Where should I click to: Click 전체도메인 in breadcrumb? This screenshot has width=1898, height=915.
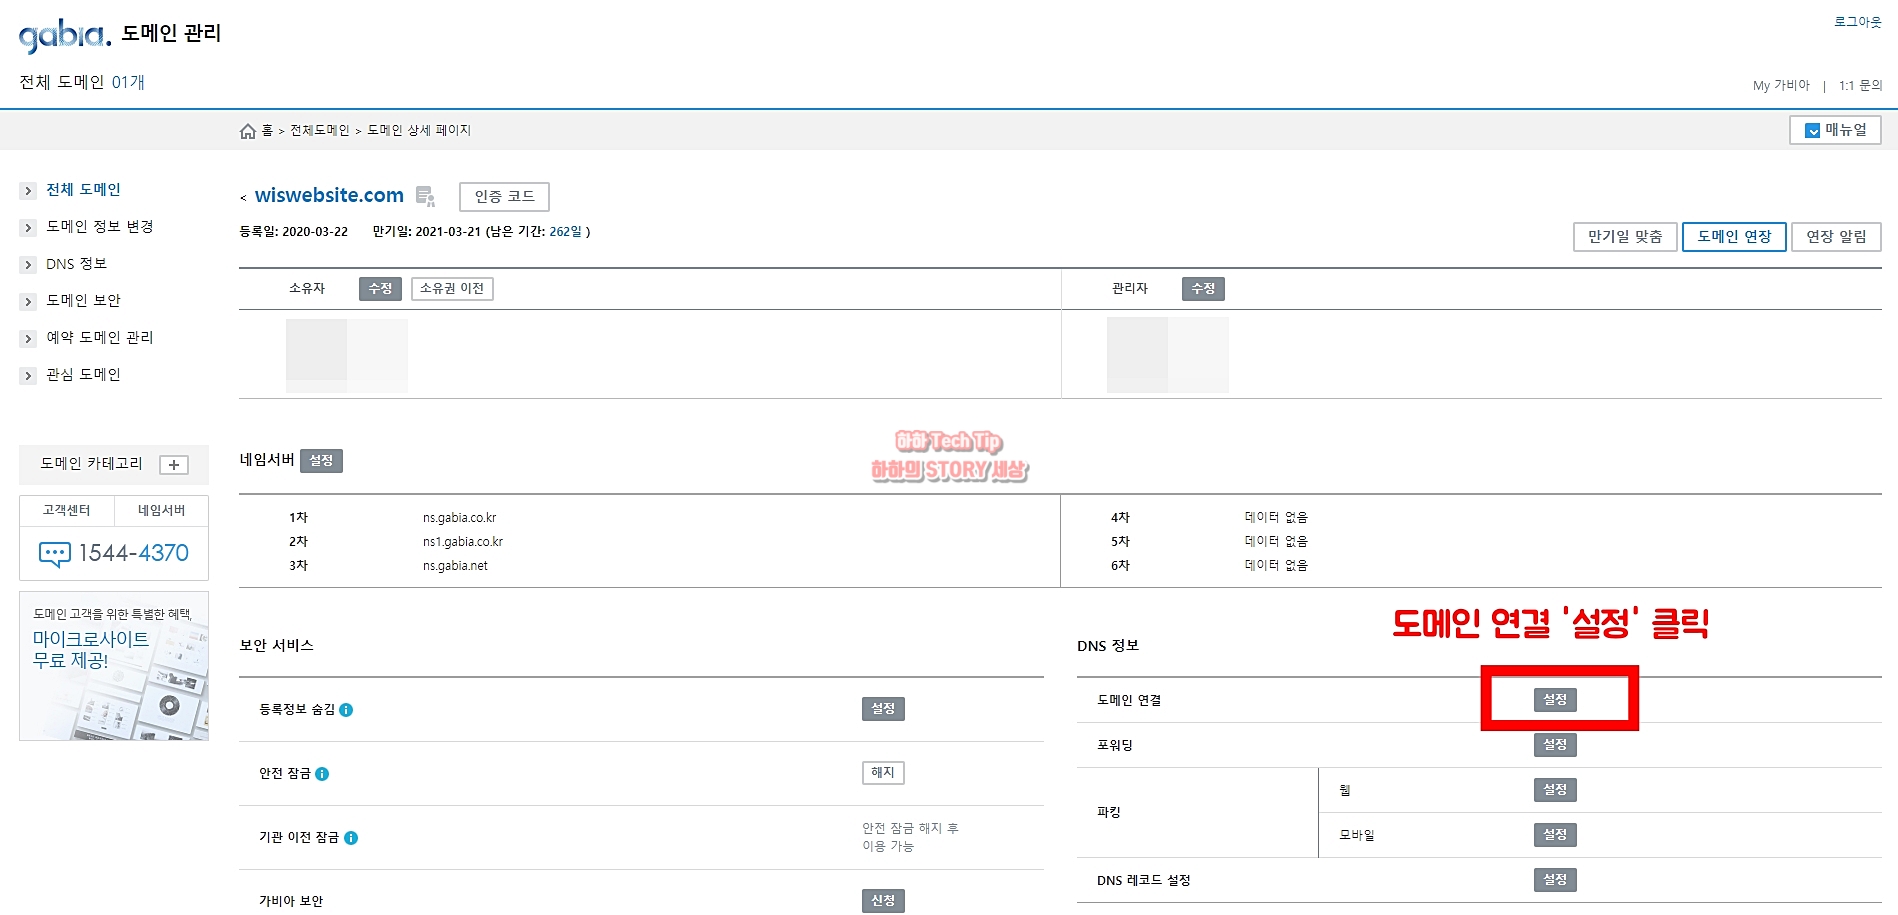coord(320,131)
